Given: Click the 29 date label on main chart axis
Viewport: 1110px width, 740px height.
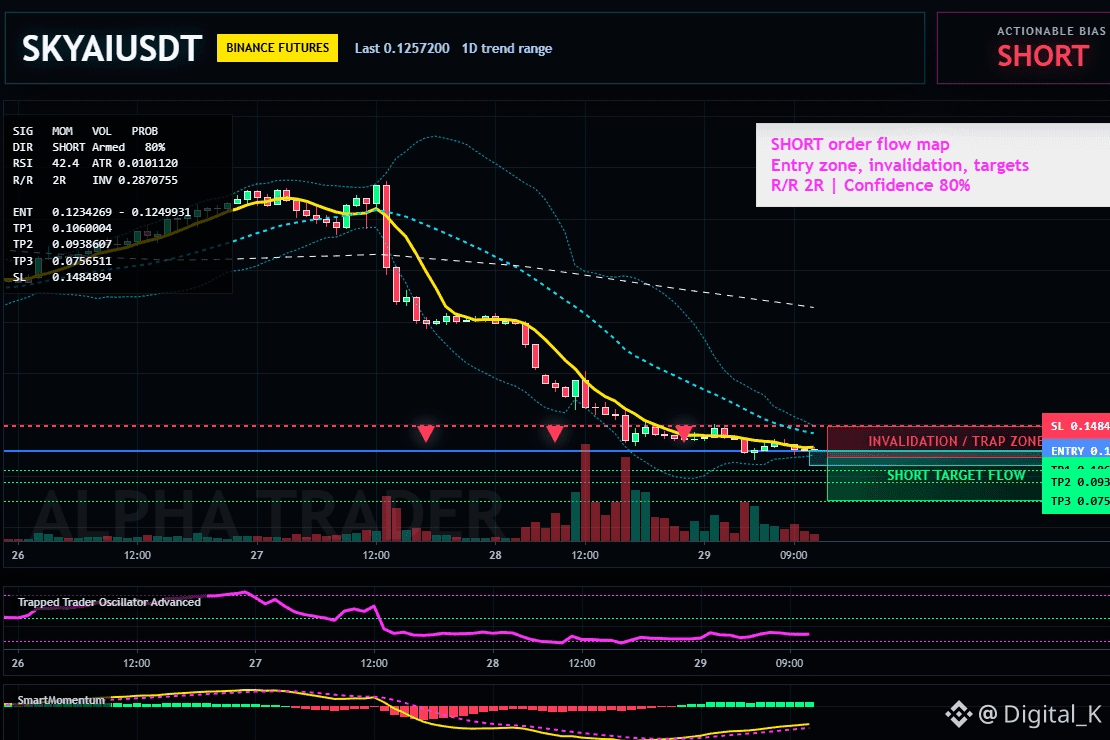Looking at the screenshot, I should coord(704,555).
